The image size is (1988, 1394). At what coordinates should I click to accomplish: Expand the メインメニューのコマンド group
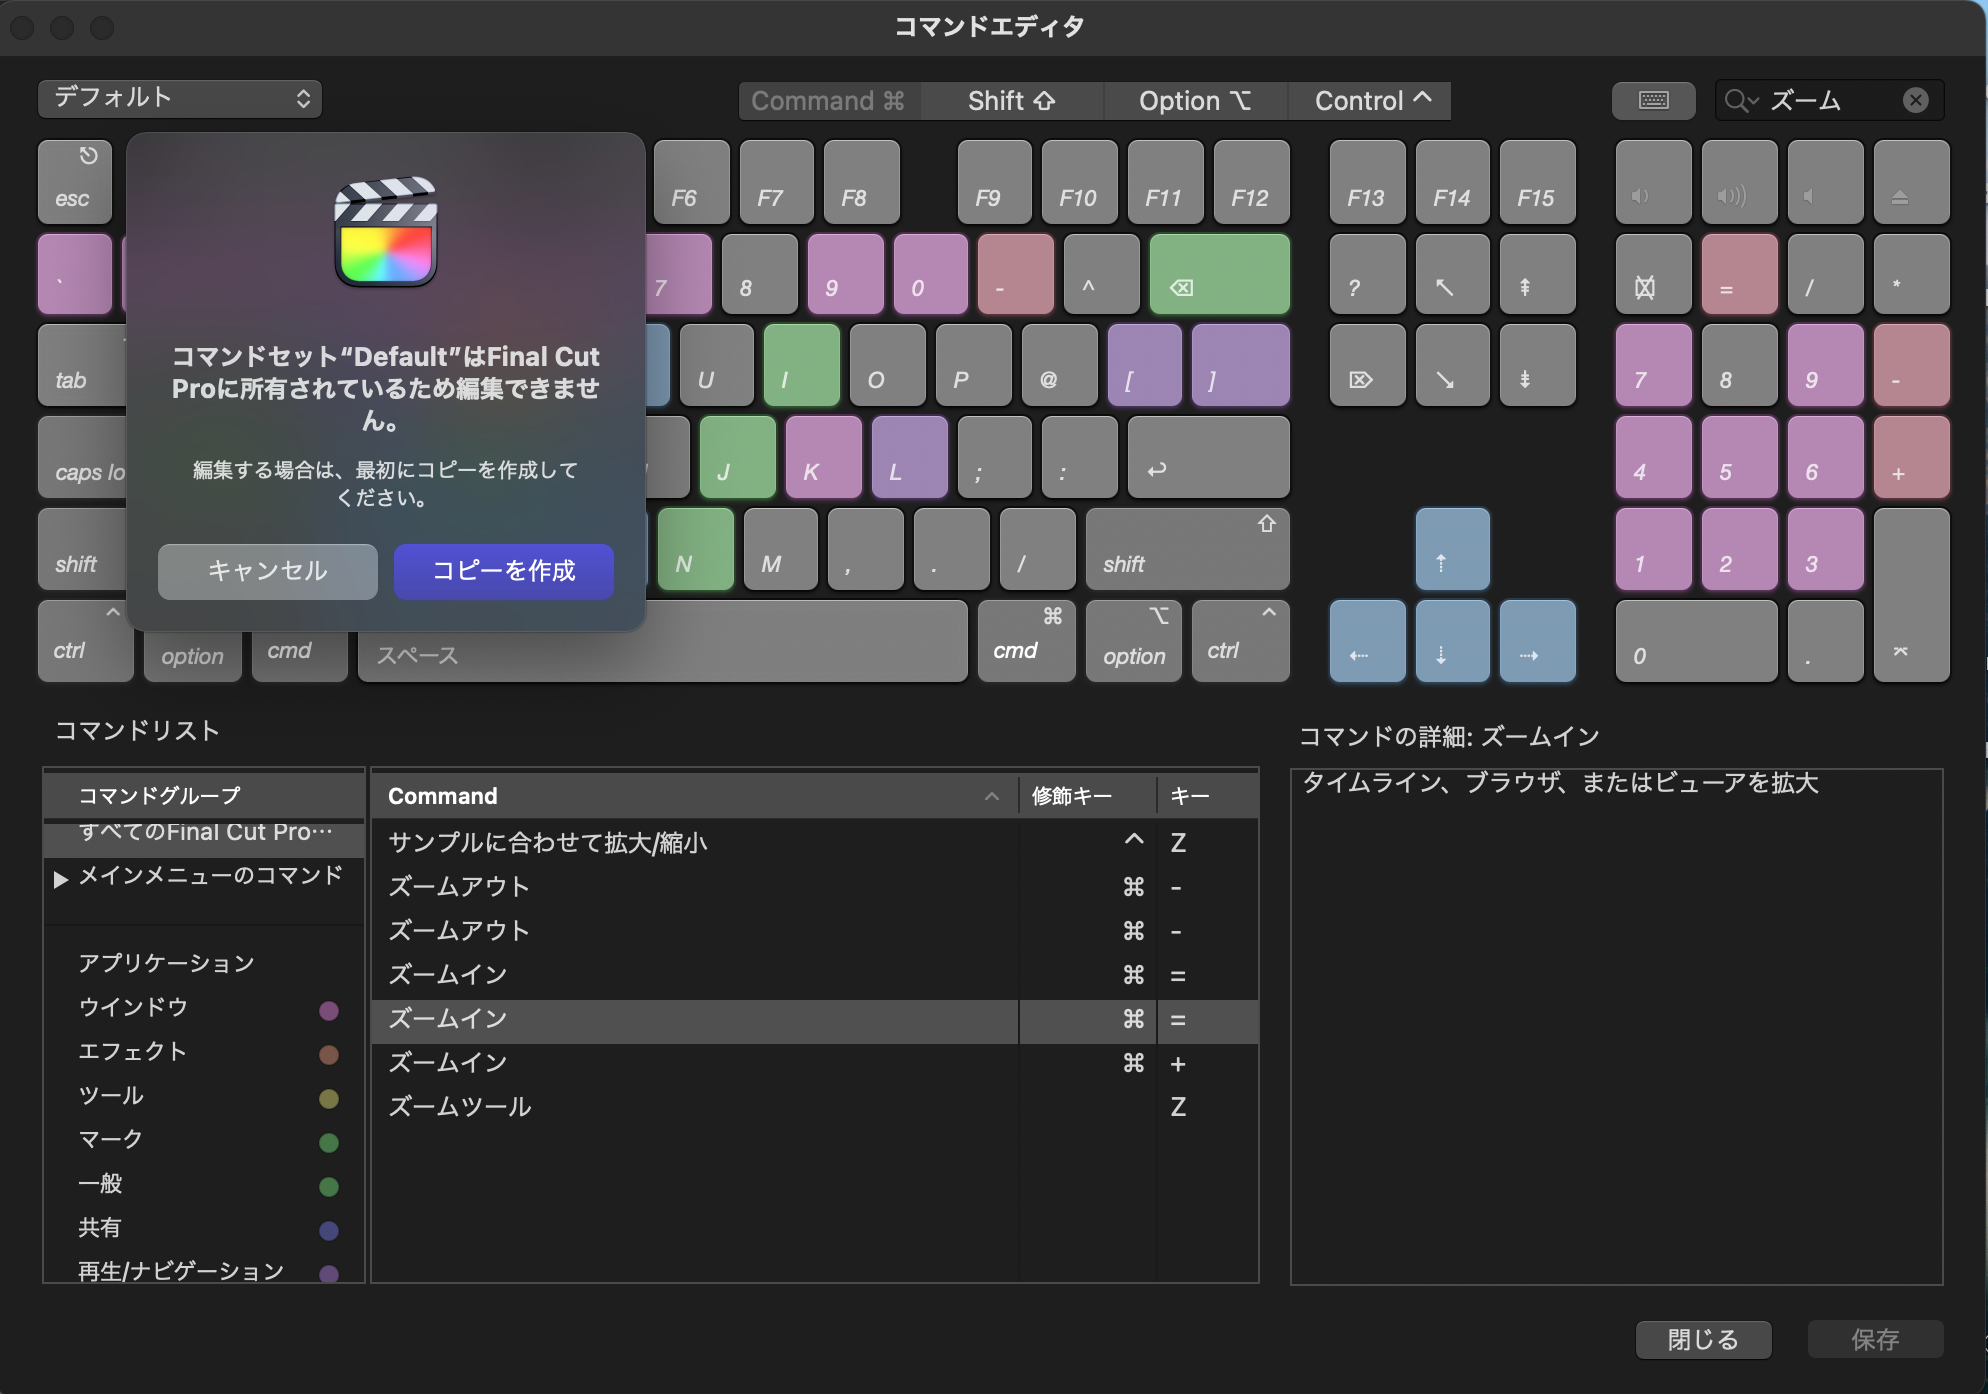[62, 879]
